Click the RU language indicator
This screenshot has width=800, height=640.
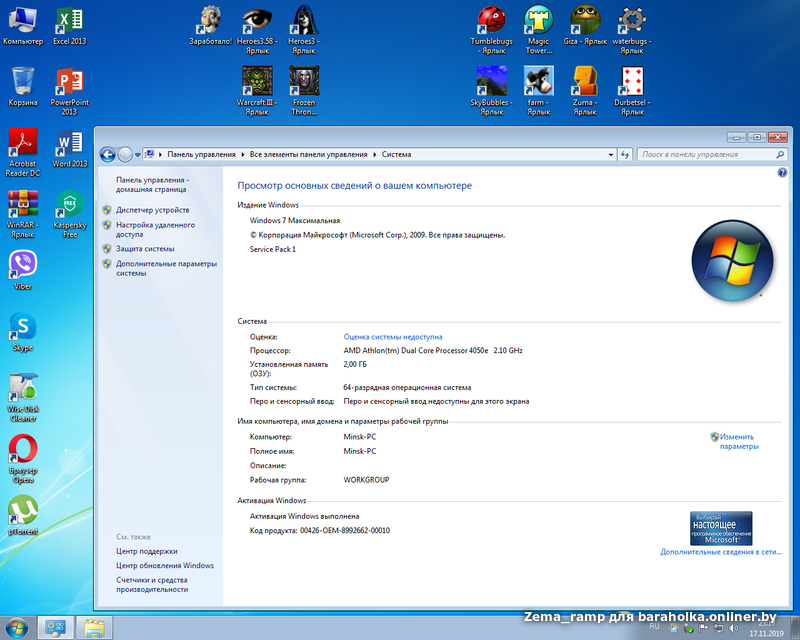[655, 626]
